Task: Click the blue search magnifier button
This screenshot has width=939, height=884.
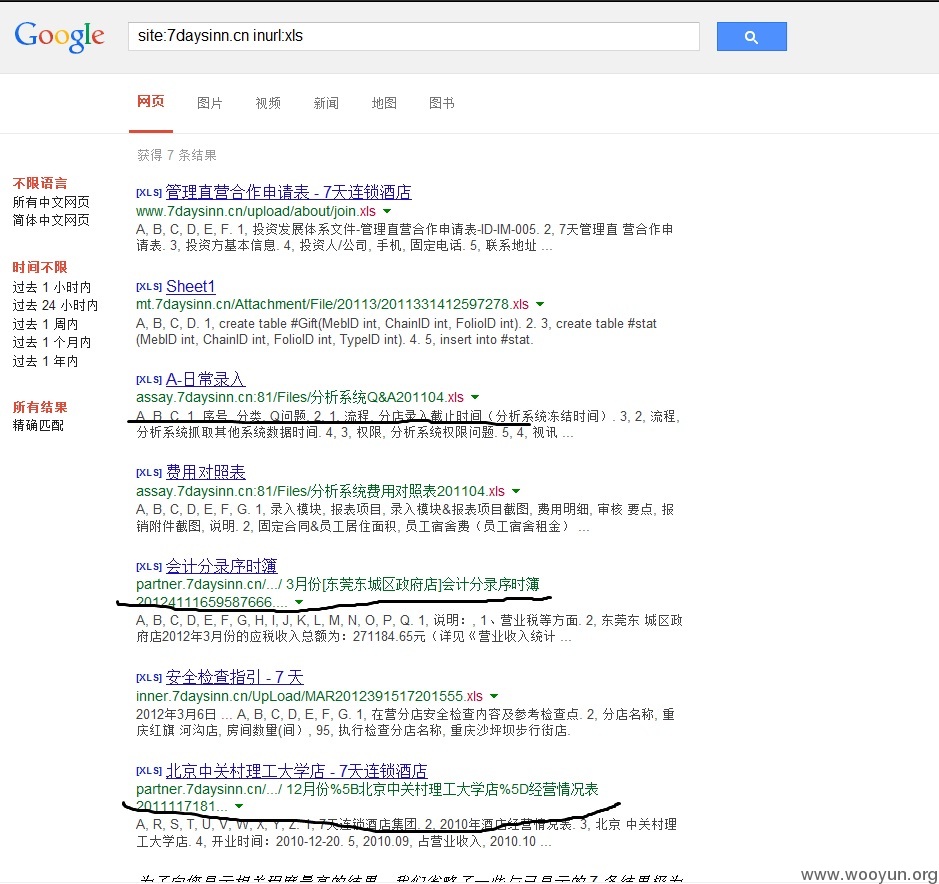Action: pos(751,37)
